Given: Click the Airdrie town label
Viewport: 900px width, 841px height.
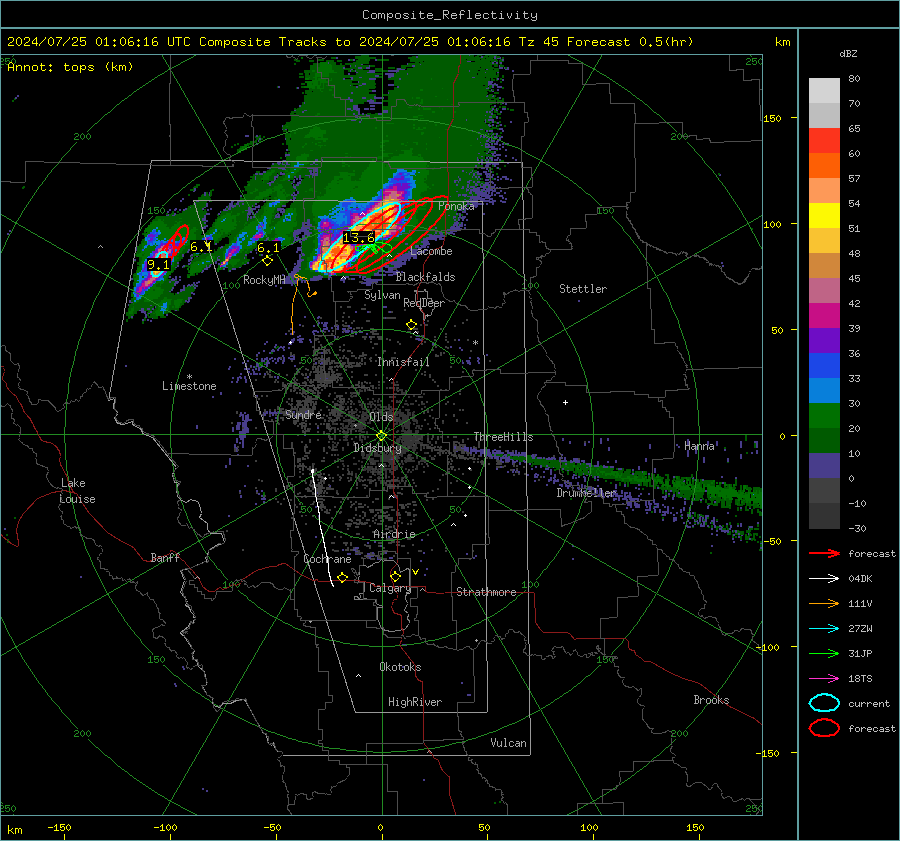Looking at the screenshot, I should coord(394,534).
